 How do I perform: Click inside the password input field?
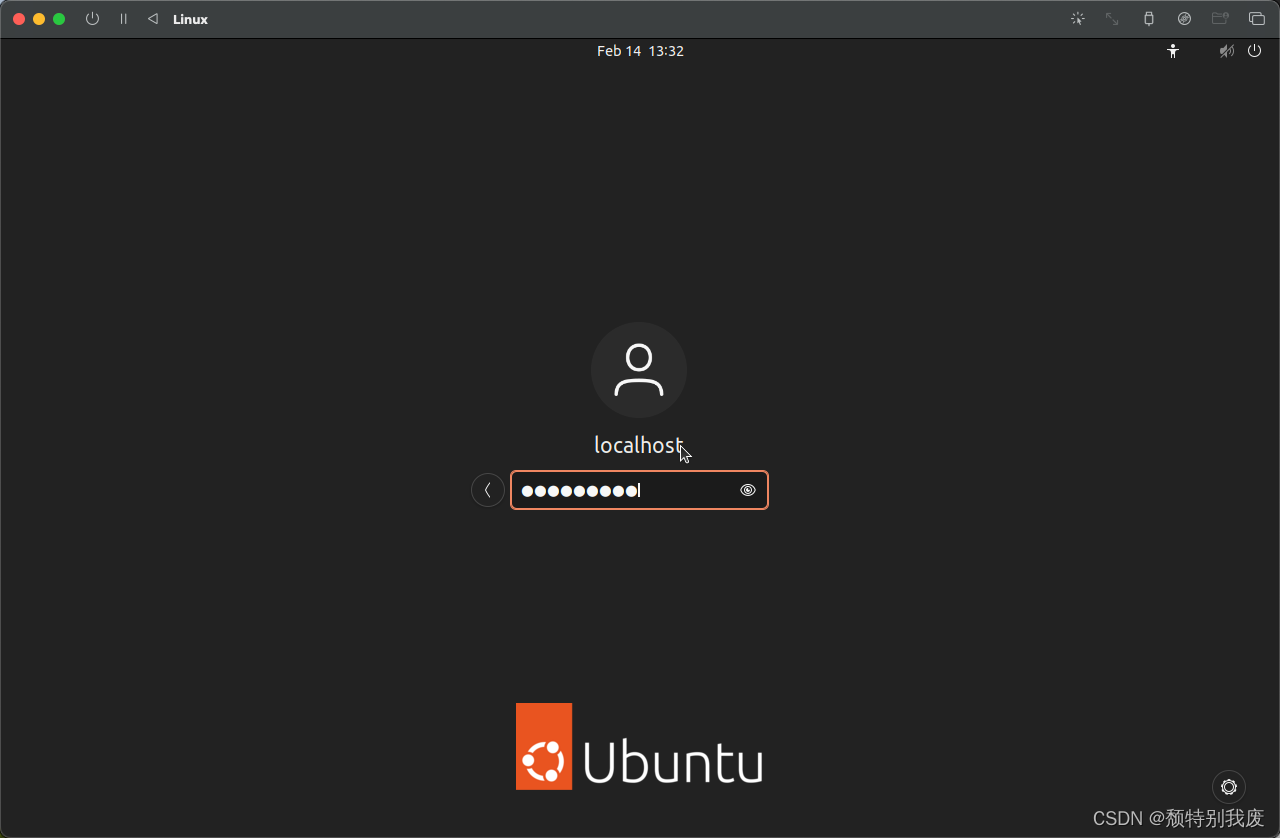click(x=639, y=490)
